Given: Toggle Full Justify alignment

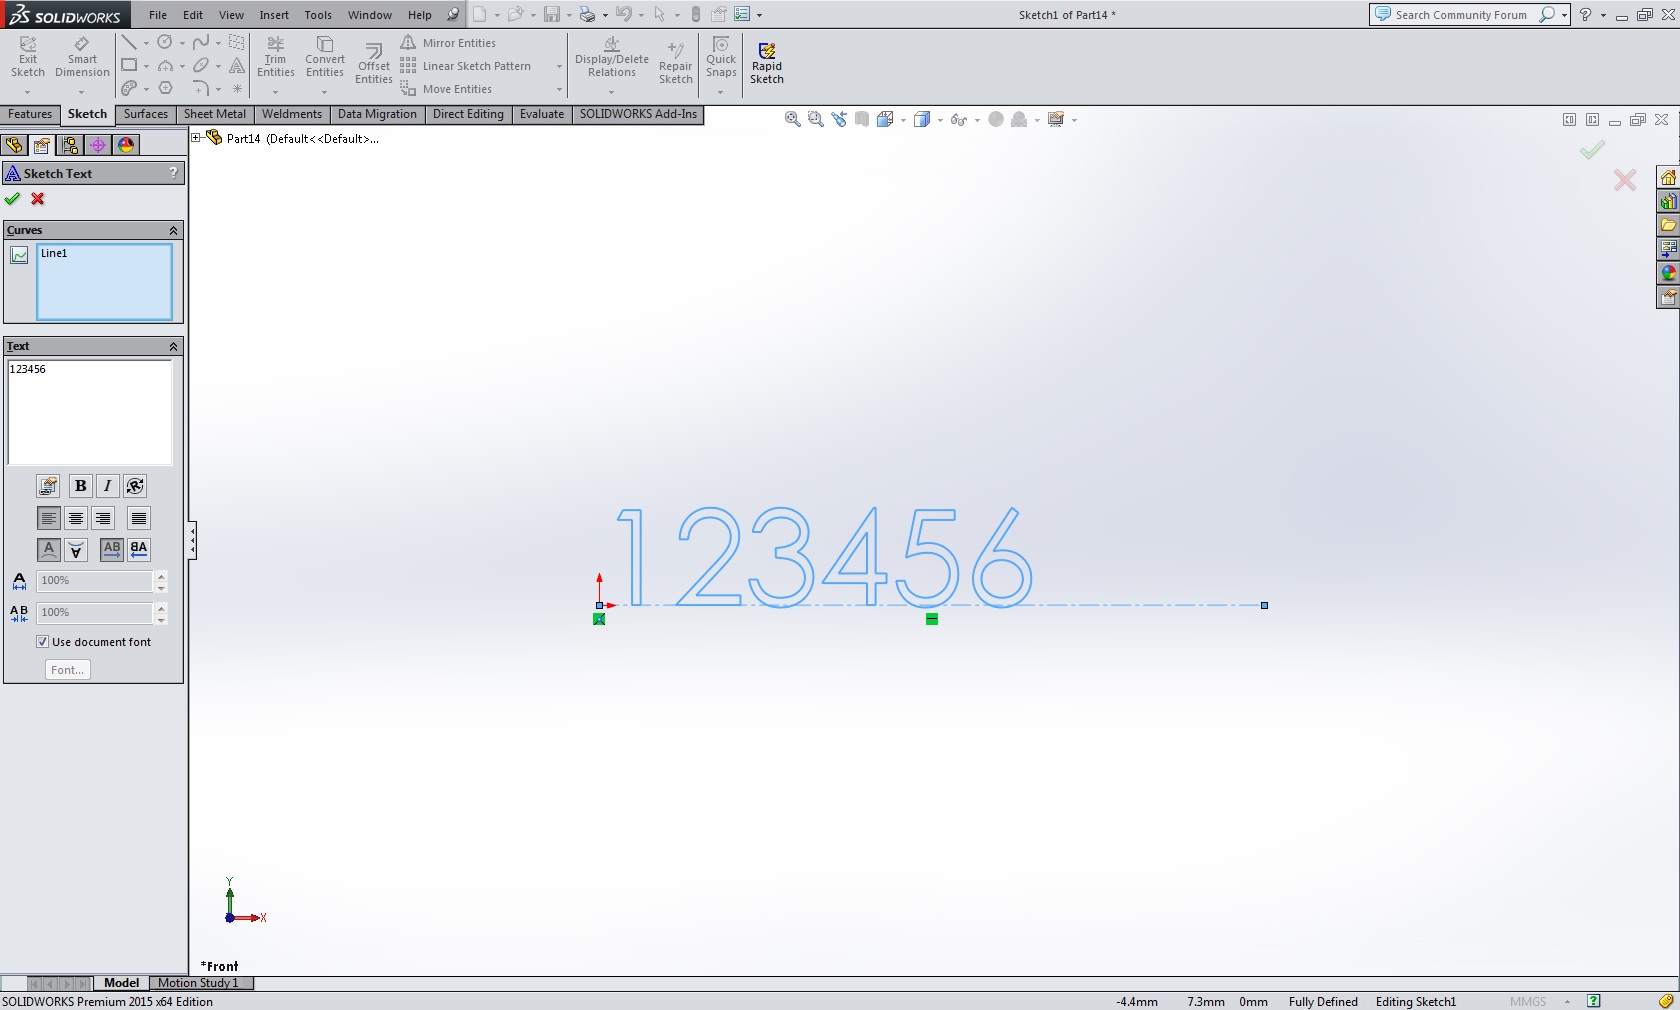Looking at the screenshot, I should (139, 518).
